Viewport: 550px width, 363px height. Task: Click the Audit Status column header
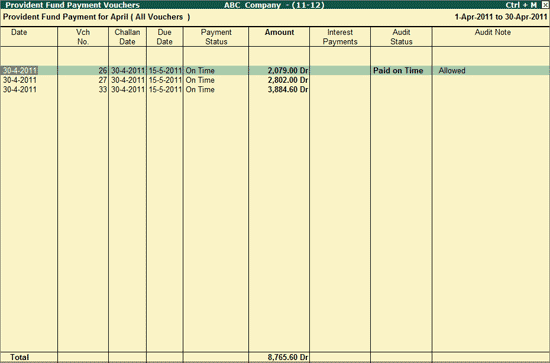[401, 37]
